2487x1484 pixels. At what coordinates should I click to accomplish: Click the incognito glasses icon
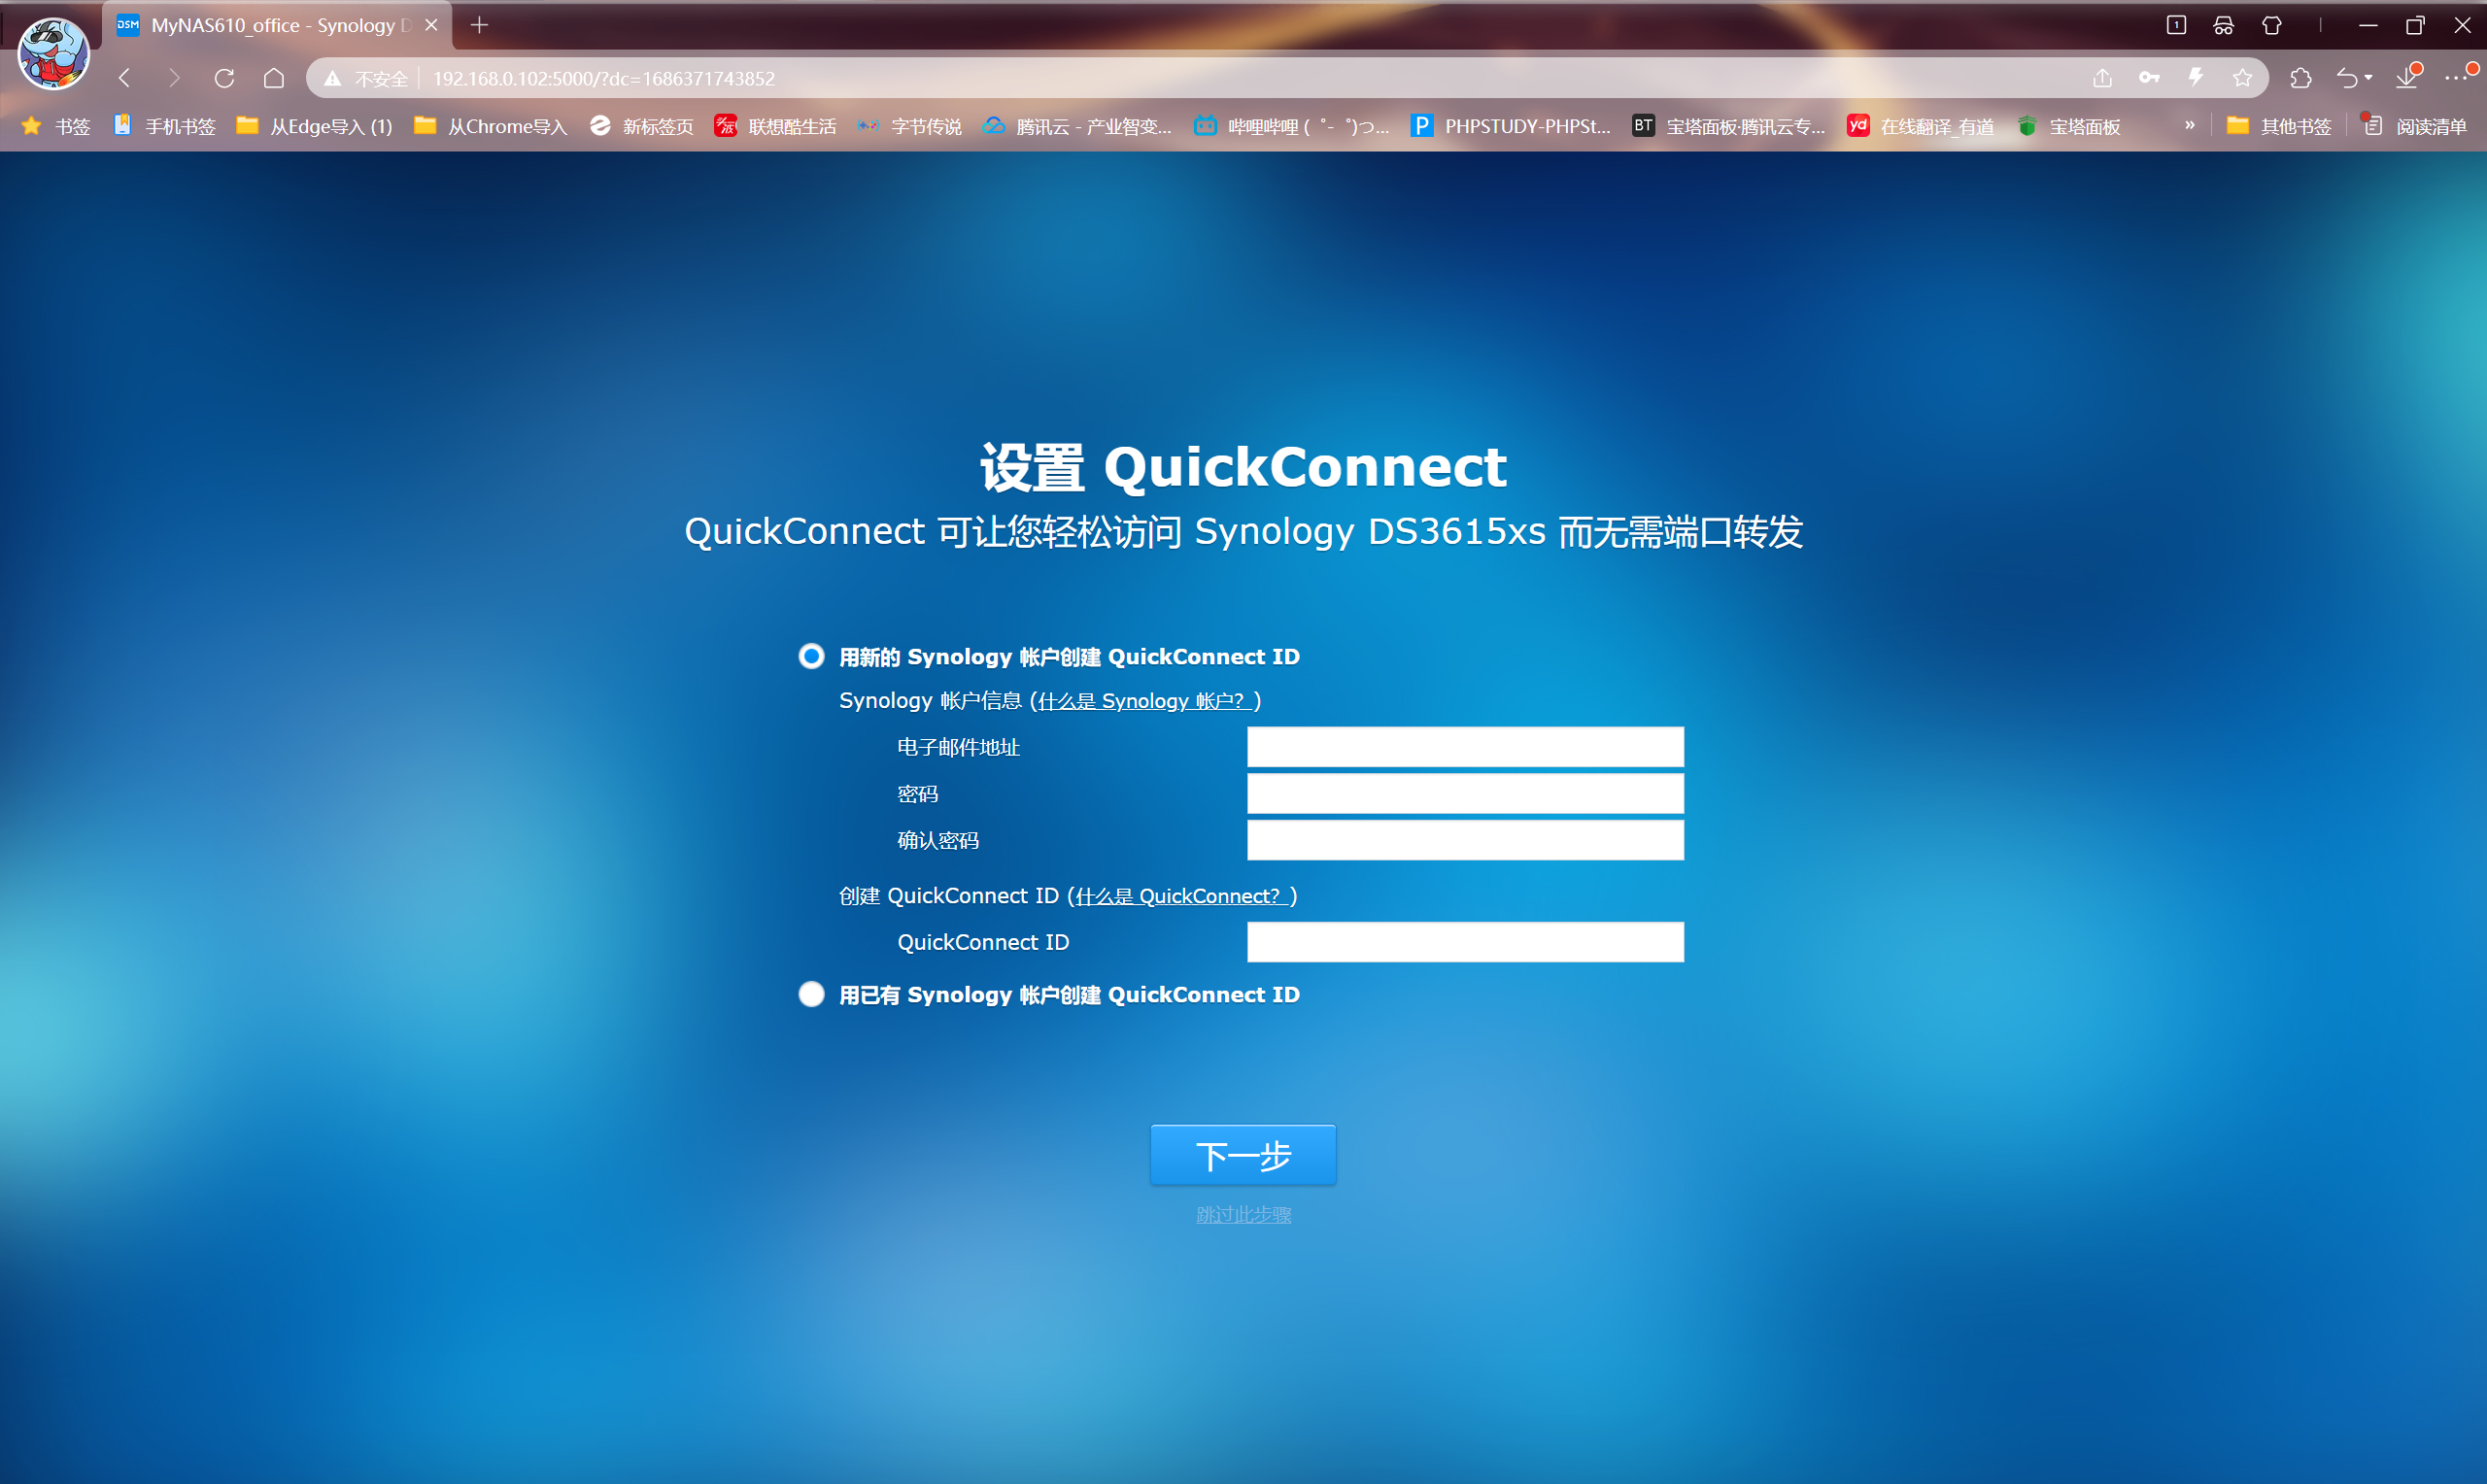(x=2223, y=25)
